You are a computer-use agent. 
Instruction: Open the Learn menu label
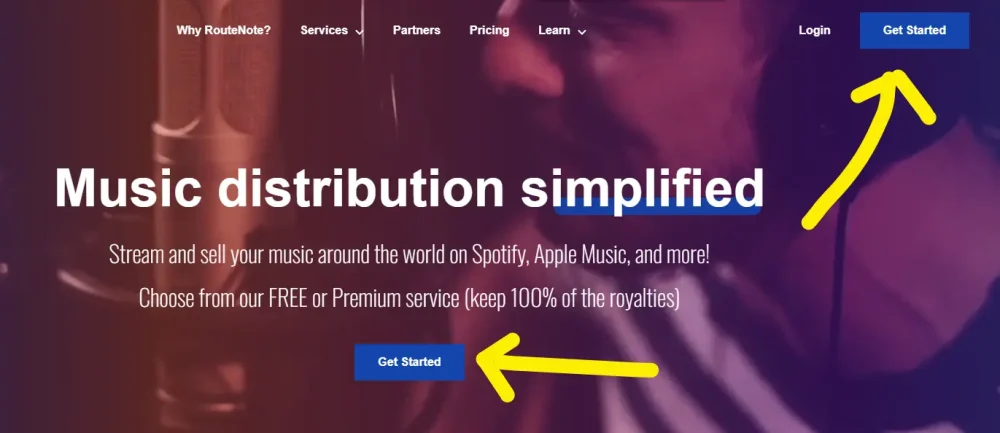pyautogui.click(x=554, y=30)
